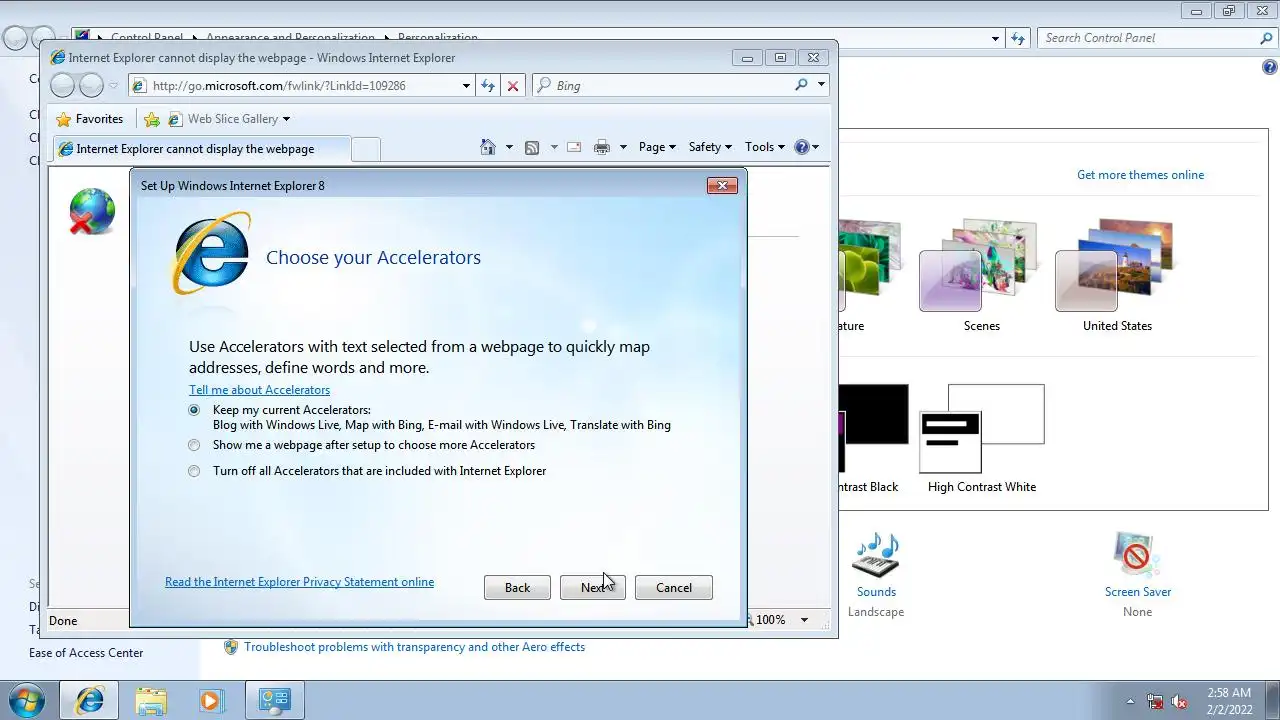Select the Scenes theme thumbnail
The image size is (1280, 720).
tap(981, 265)
